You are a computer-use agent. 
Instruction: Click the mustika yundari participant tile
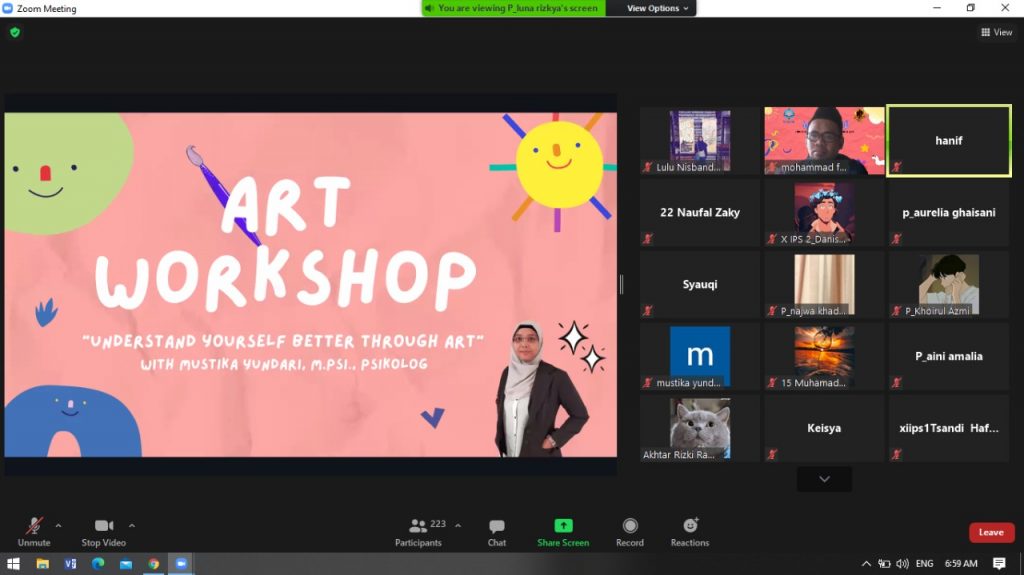click(700, 356)
